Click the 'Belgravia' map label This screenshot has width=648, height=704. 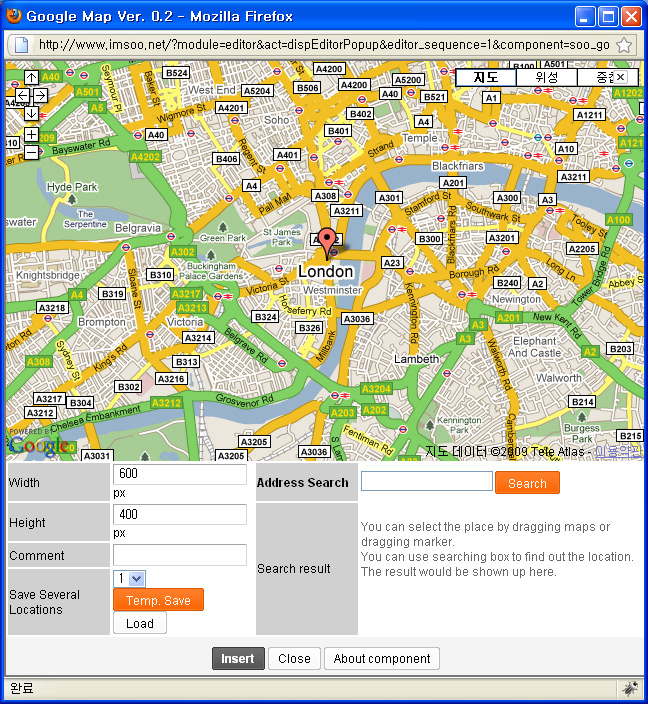coord(138,228)
